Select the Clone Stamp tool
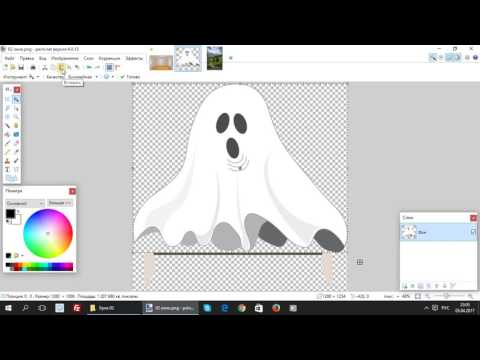This screenshot has height=360, width=480. pyautogui.click(x=7, y=161)
